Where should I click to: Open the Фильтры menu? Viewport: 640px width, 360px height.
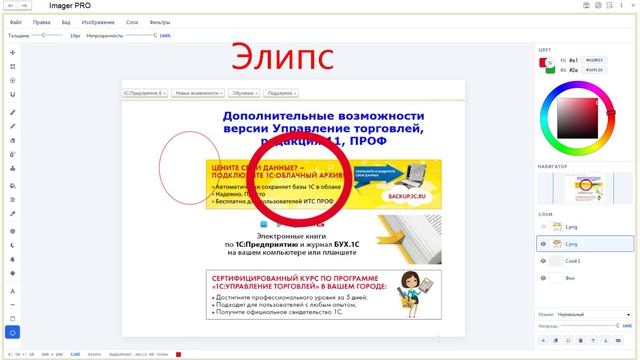[x=160, y=22]
